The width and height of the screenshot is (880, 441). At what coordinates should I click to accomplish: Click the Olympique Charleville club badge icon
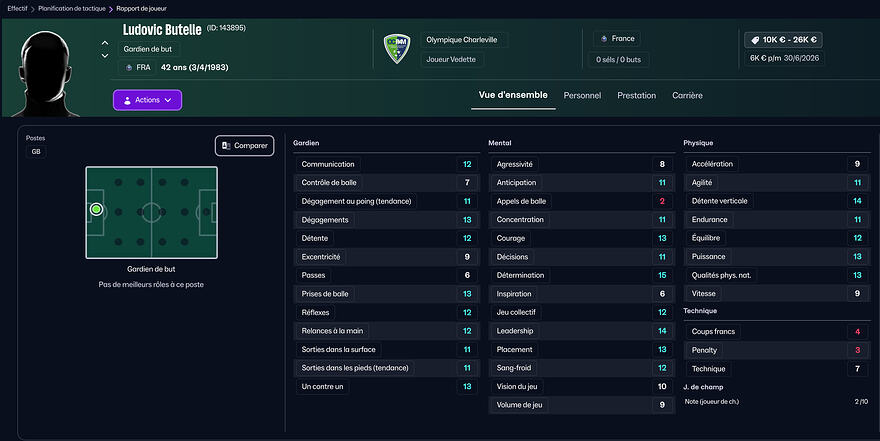click(398, 49)
